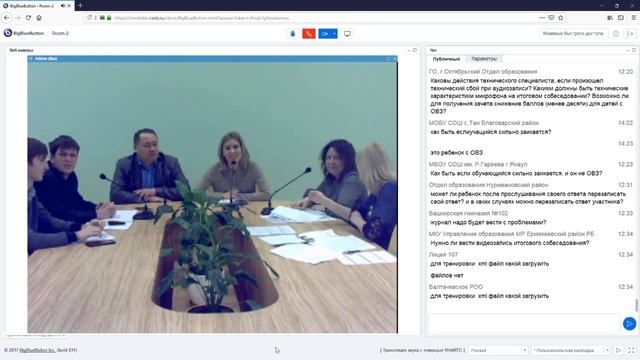The width and height of the screenshot is (640, 360).
Task: Open the language dropdown in the footer
Action: pos(498,350)
